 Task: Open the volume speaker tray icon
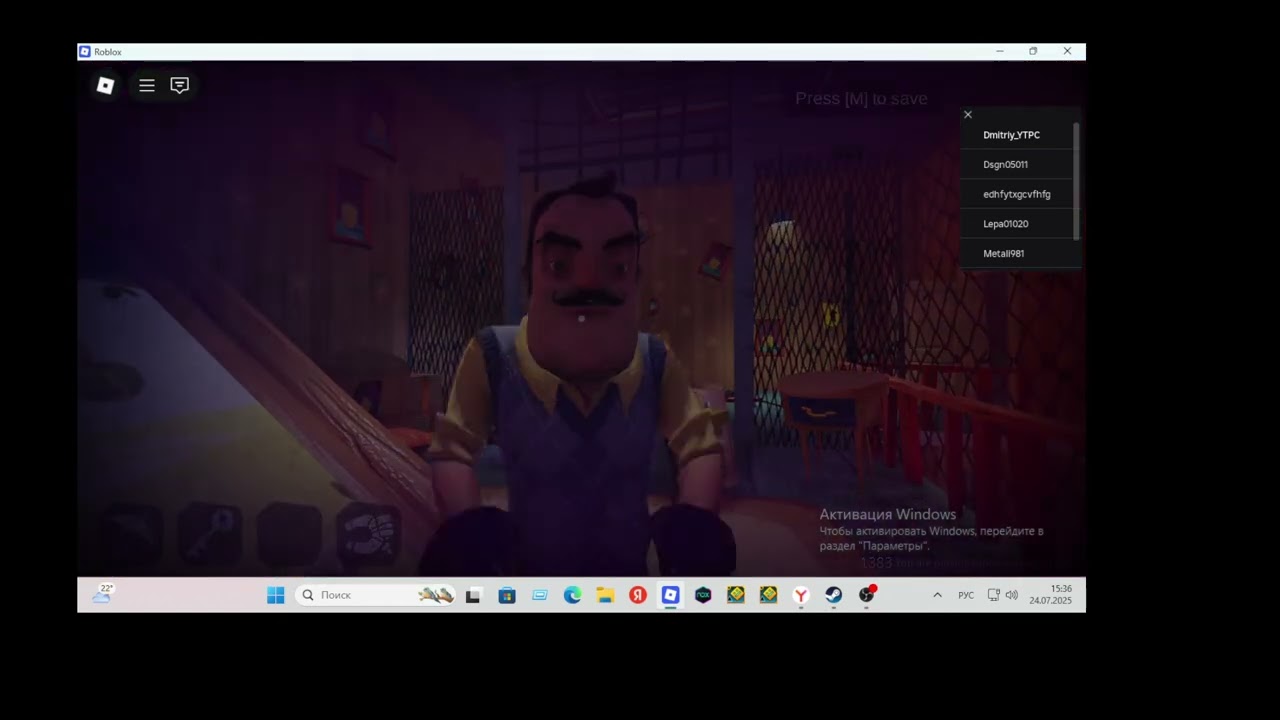click(1011, 595)
